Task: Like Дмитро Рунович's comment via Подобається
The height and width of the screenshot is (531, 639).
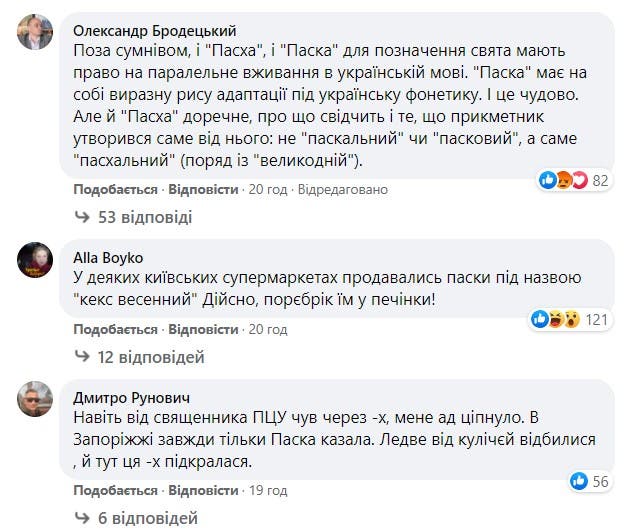Action: [115, 490]
